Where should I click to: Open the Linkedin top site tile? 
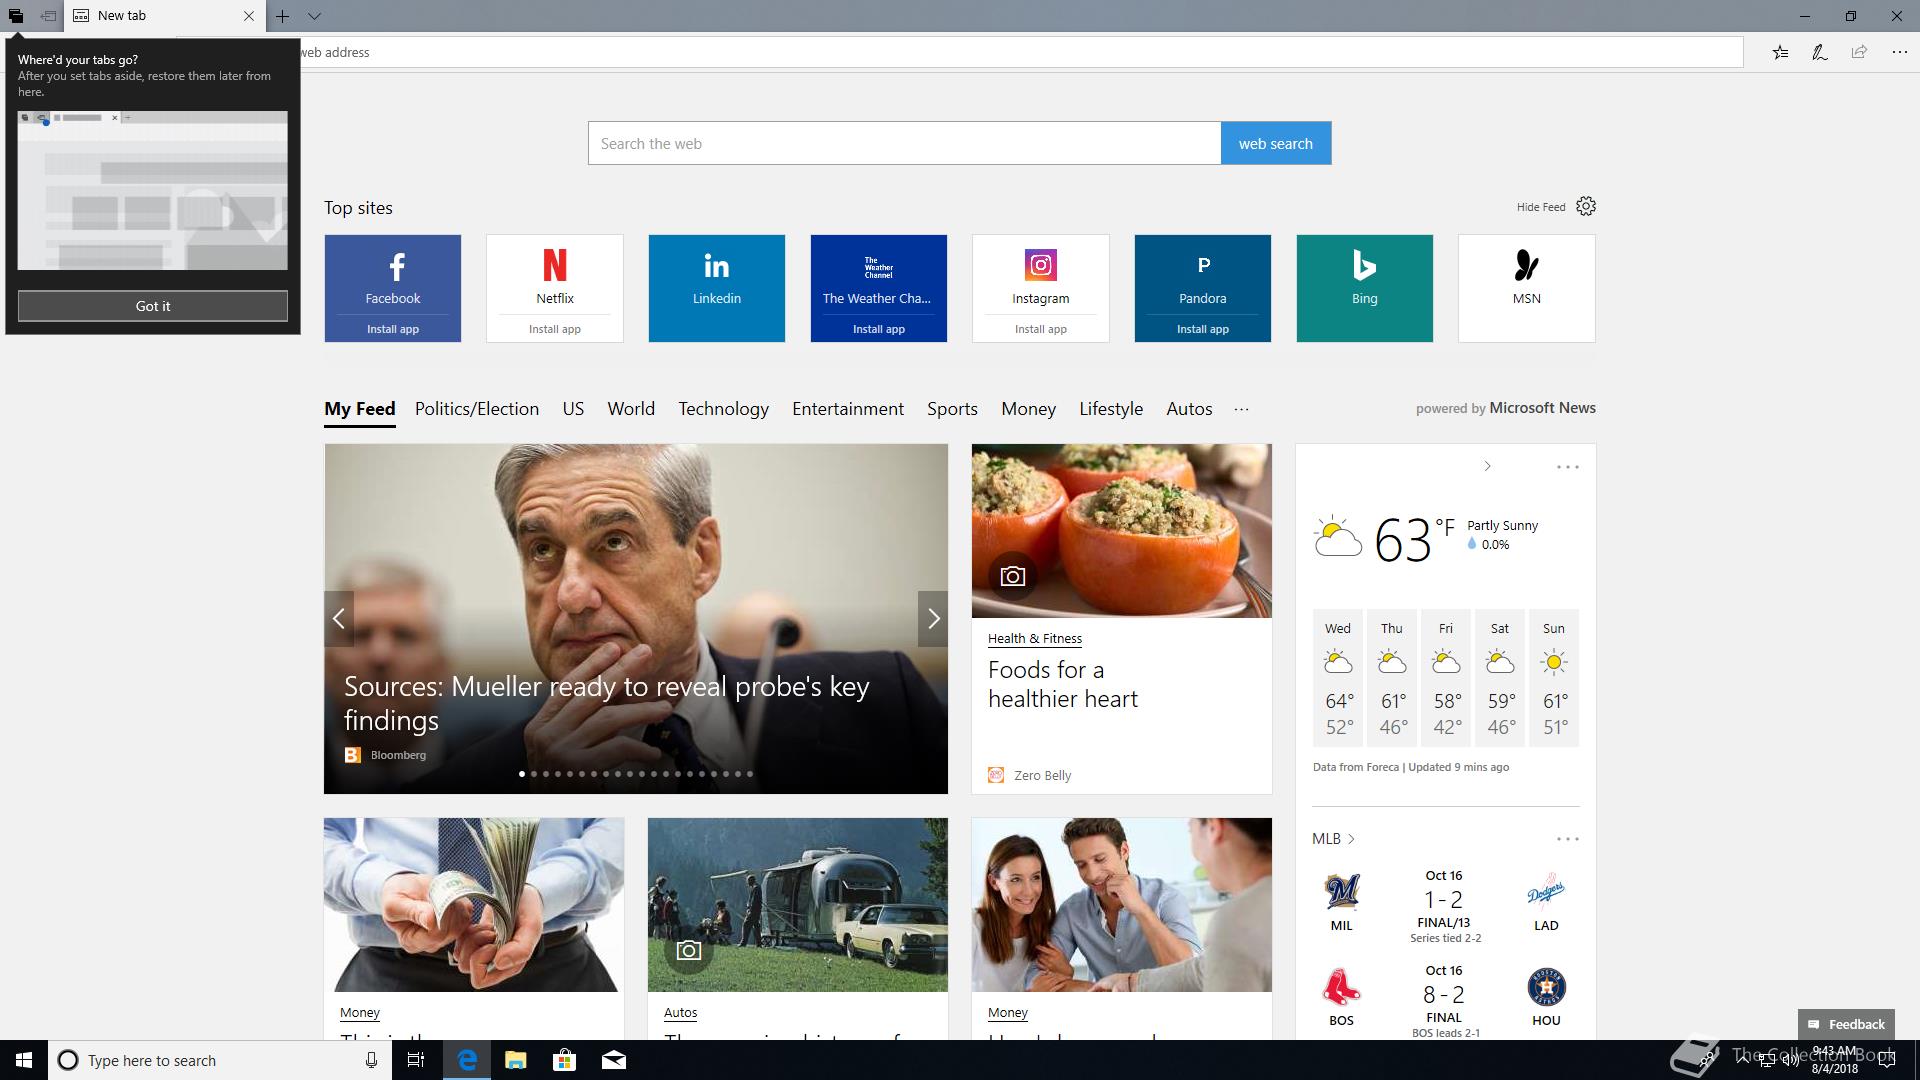pos(717,288)
